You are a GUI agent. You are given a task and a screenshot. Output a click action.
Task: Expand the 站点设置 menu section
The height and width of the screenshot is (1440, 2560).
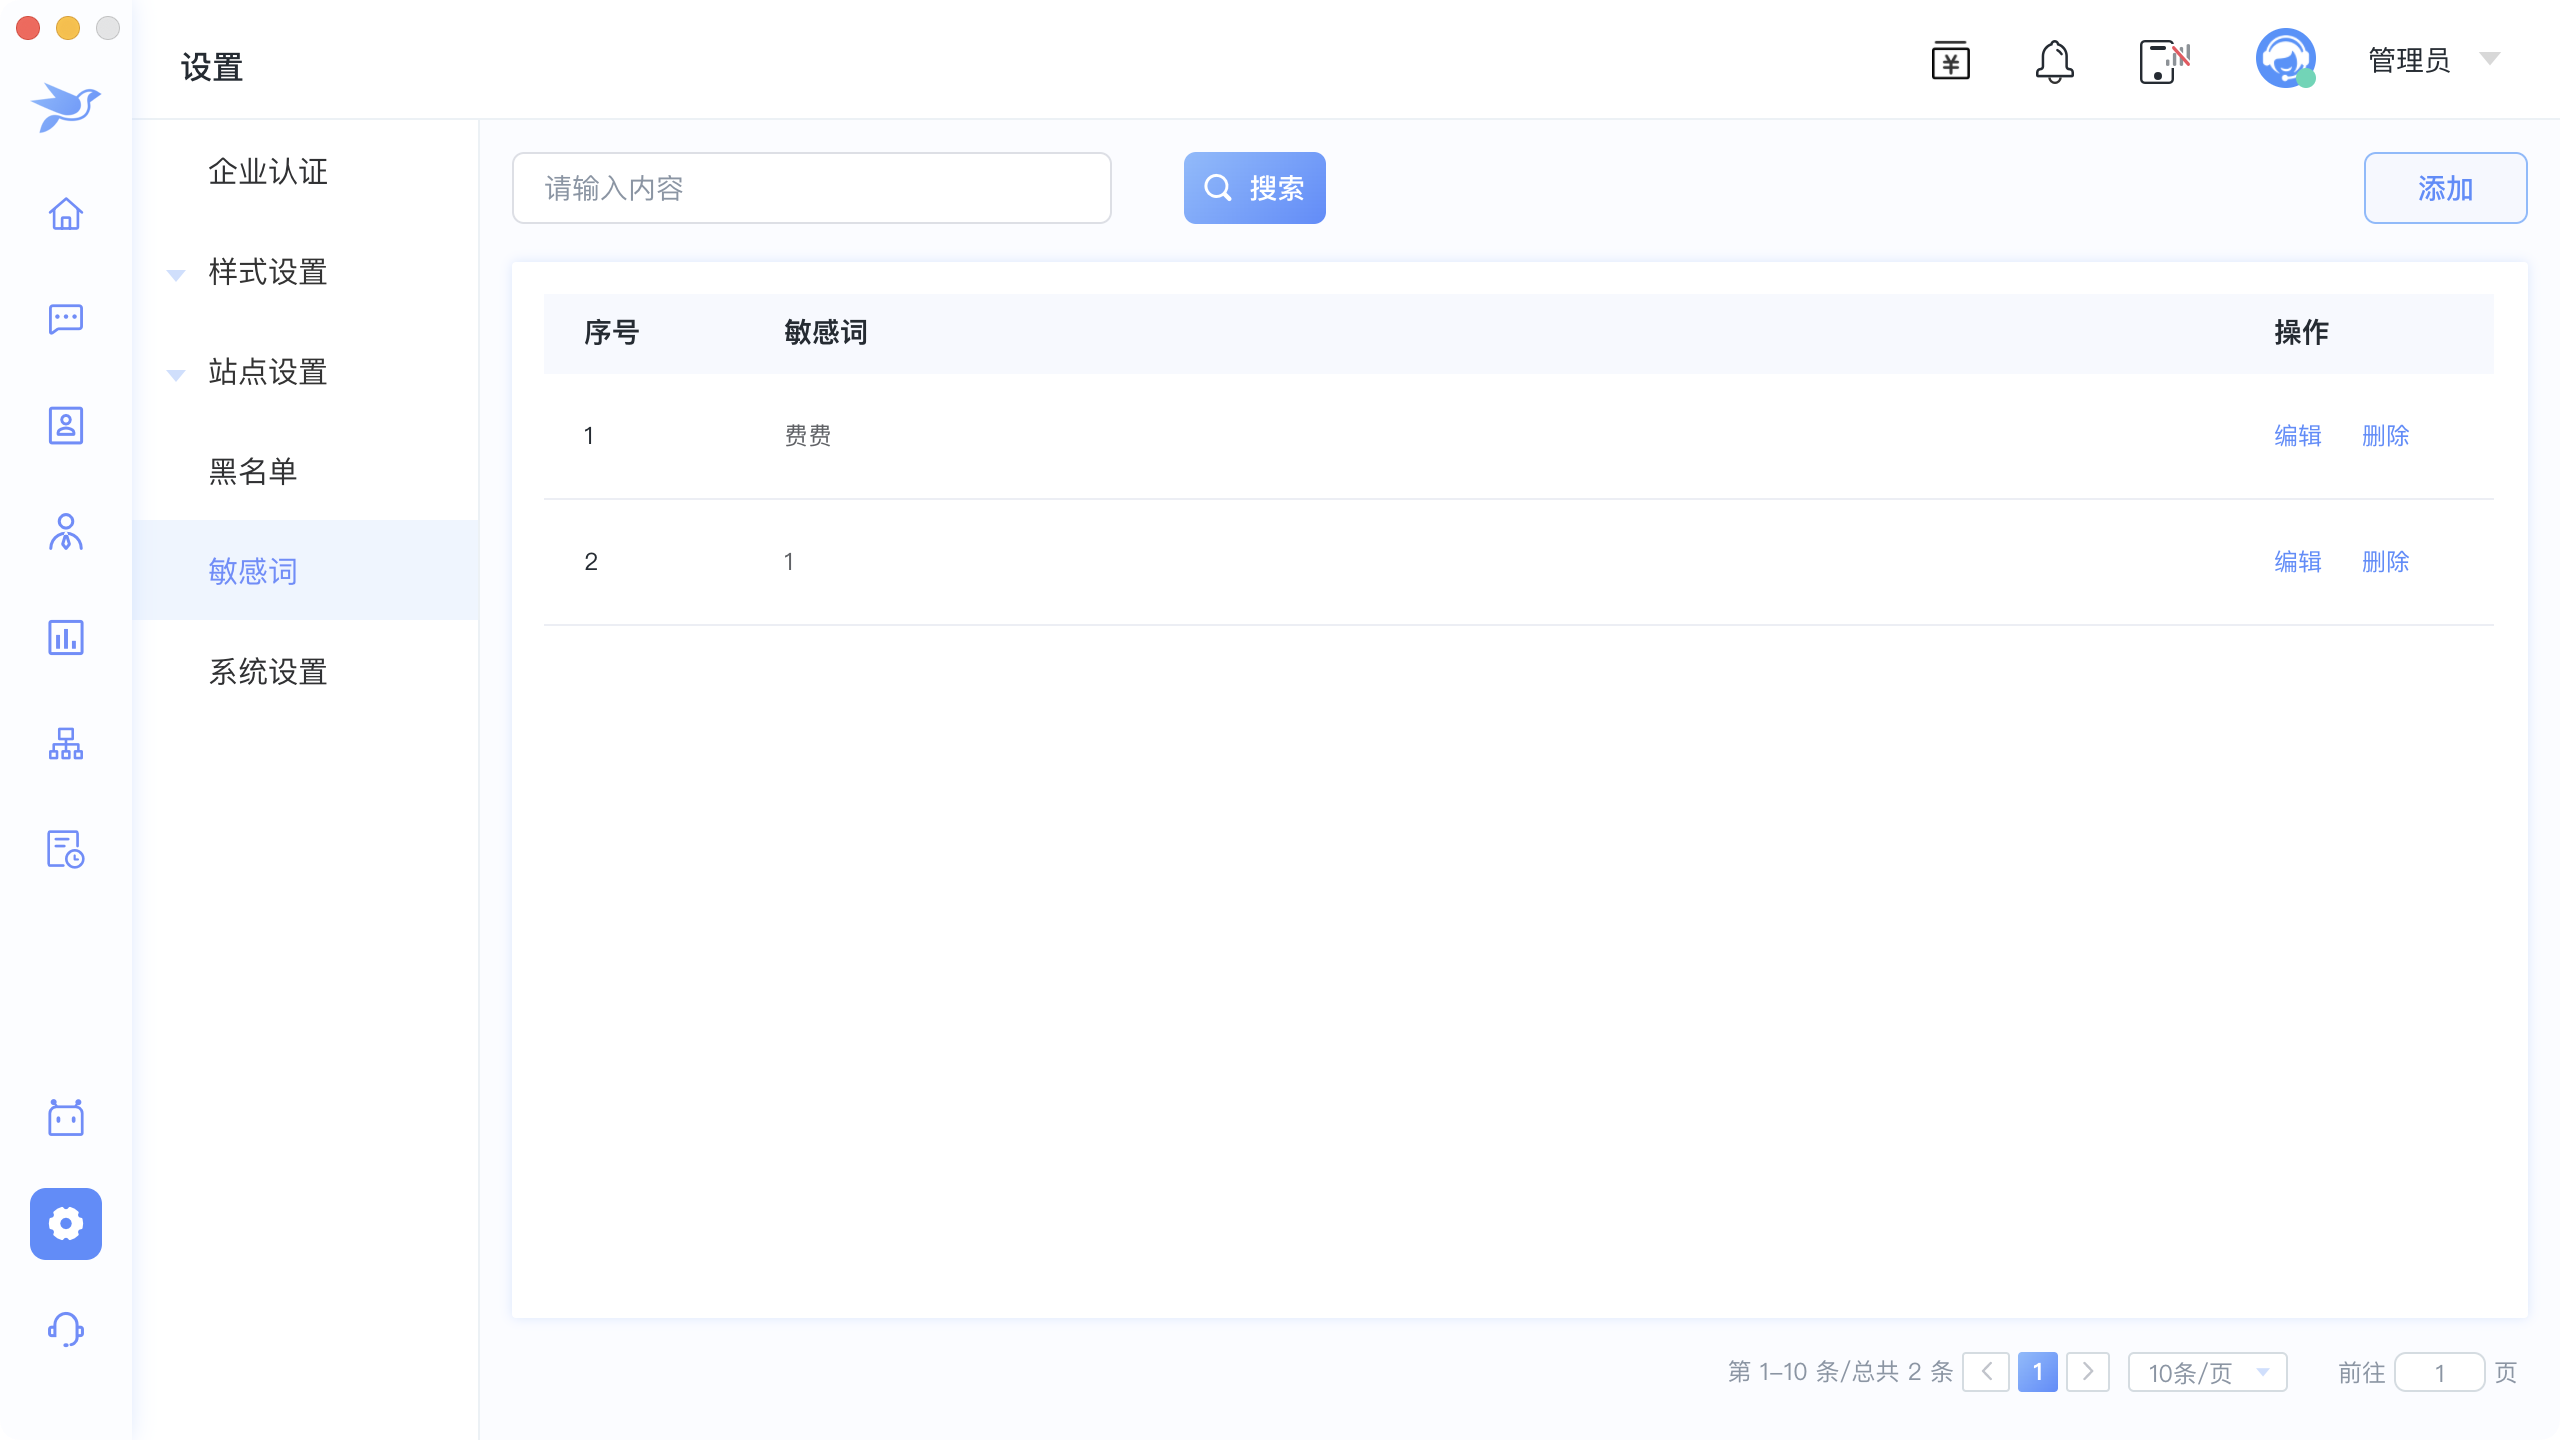[x=267, y=372]
